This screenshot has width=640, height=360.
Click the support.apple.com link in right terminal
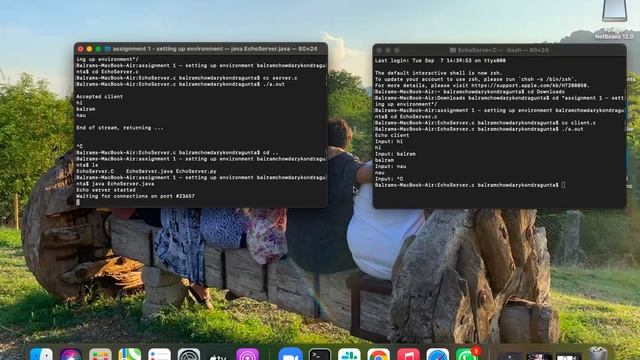pos(530,86)
